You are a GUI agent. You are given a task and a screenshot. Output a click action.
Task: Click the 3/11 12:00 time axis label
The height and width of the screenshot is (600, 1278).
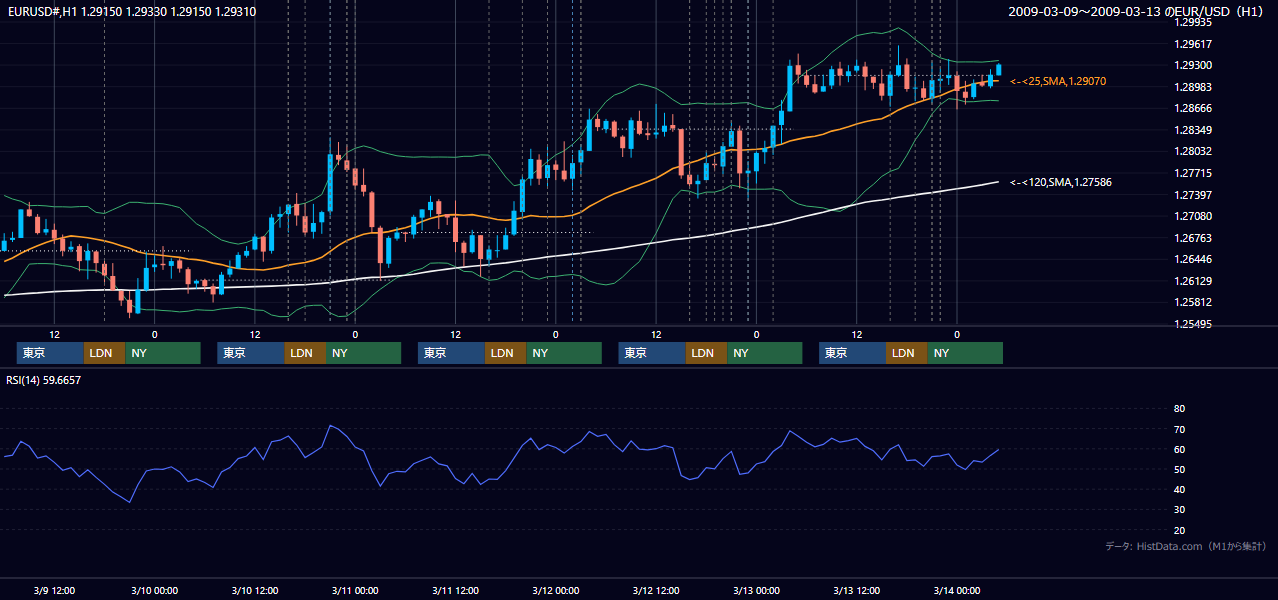coord(455,590)
